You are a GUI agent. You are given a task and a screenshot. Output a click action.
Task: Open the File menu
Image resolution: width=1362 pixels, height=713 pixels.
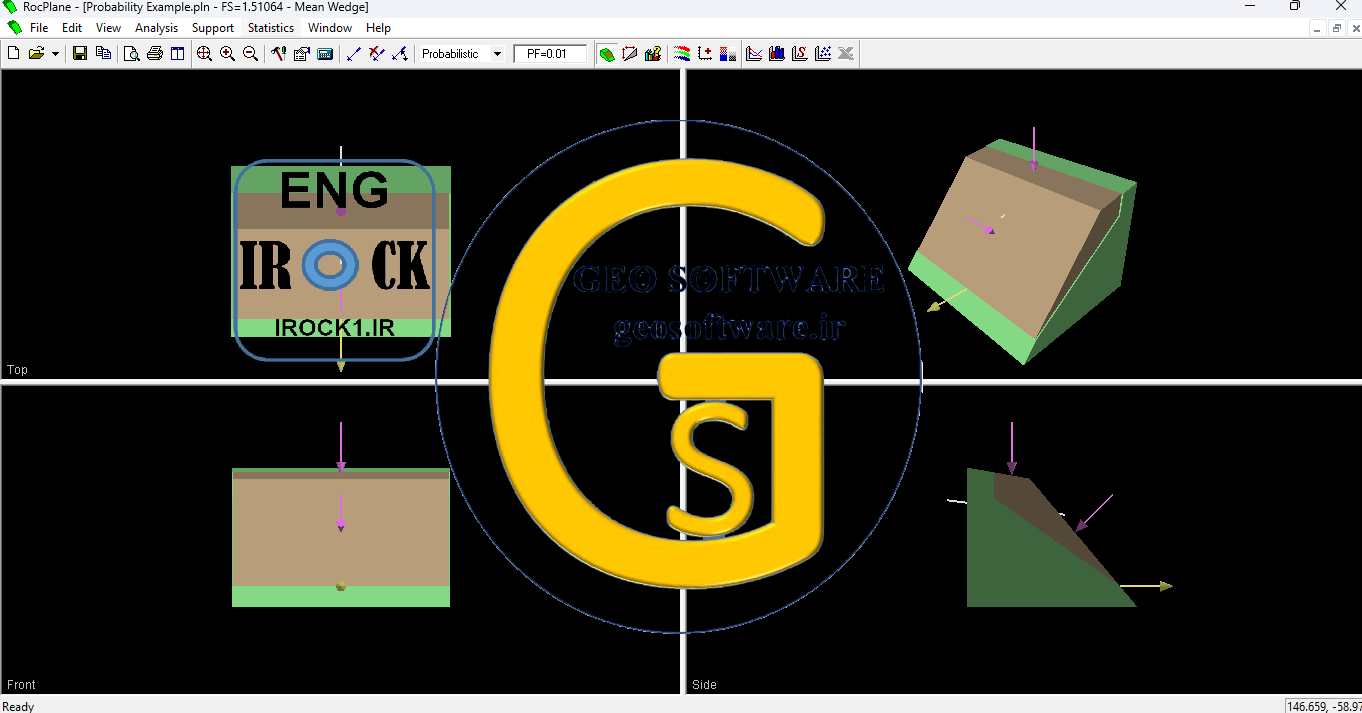point(39,28)
